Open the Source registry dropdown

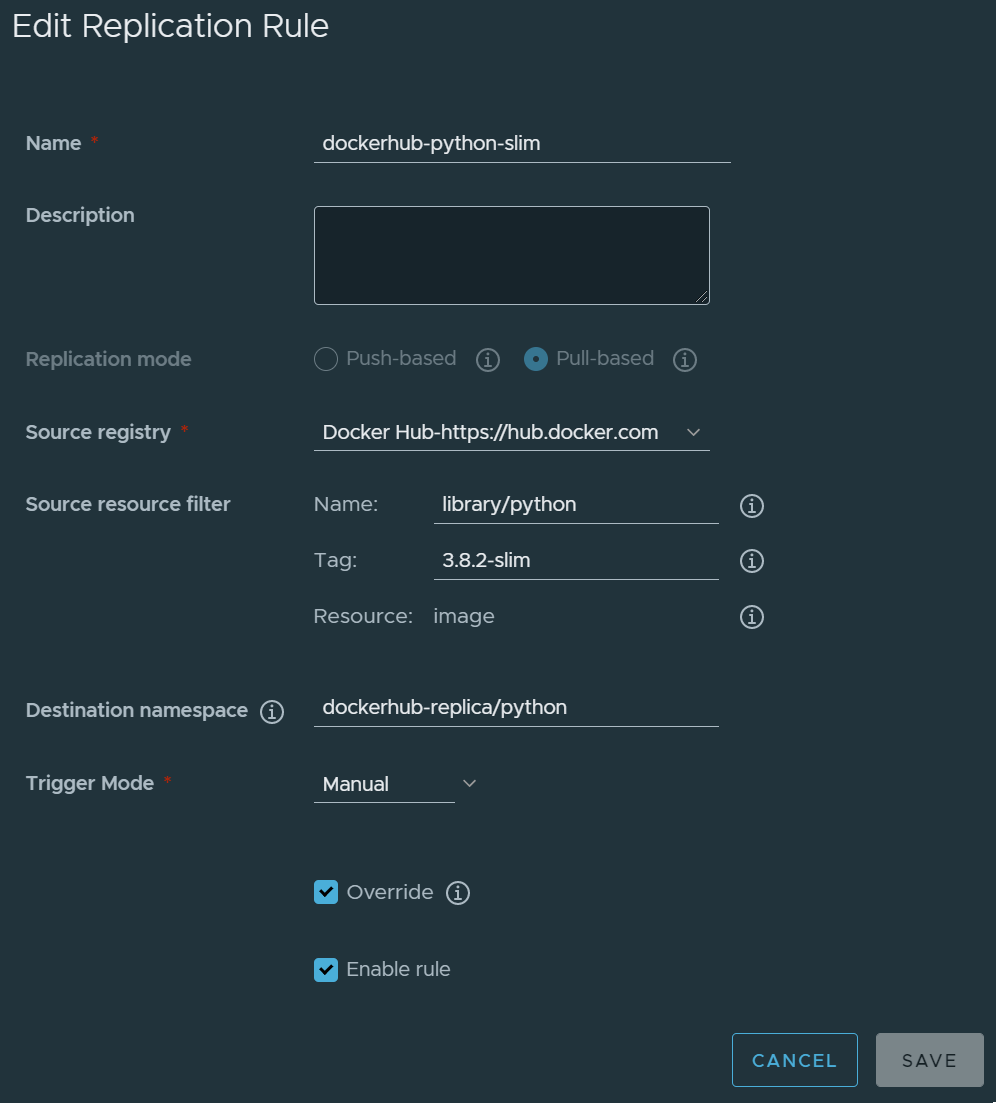click(x=511, y=433)
